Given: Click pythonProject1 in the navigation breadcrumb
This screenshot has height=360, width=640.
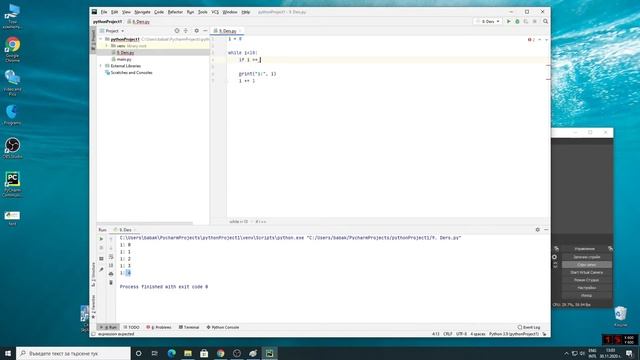Looking at the screenshot, I should [108, 22].
